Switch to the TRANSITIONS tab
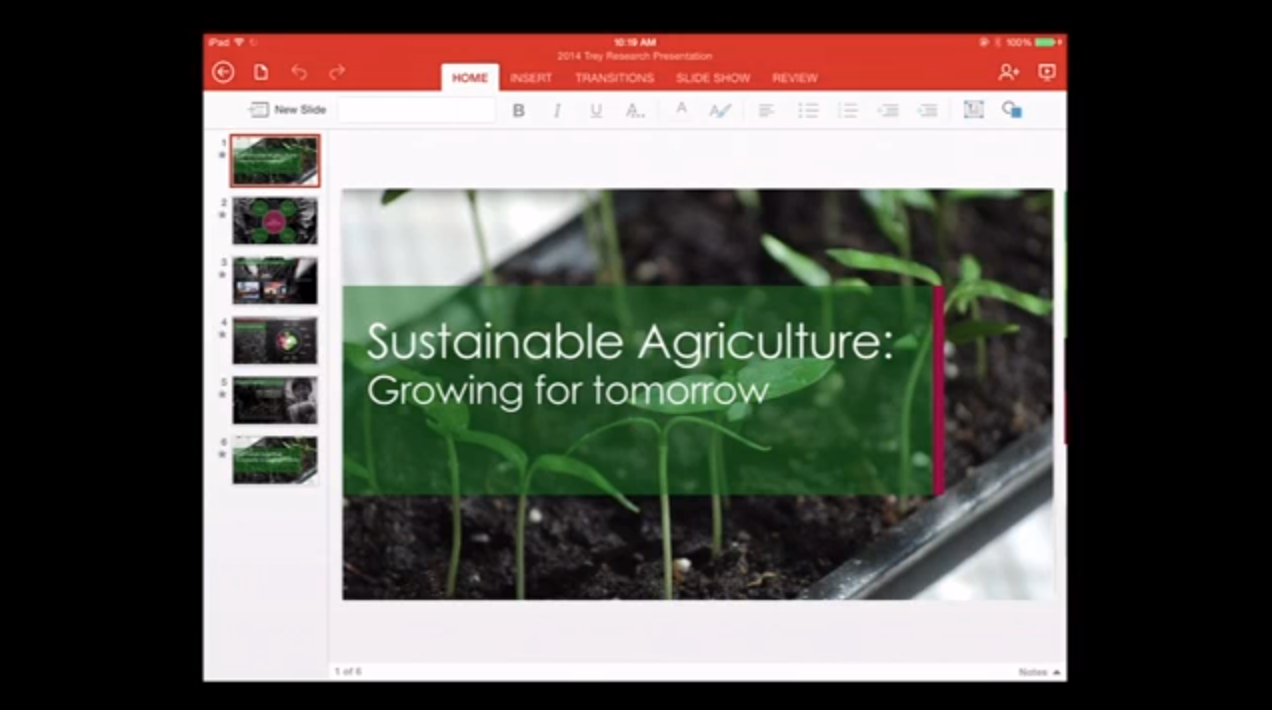 (x=614, y=78)
